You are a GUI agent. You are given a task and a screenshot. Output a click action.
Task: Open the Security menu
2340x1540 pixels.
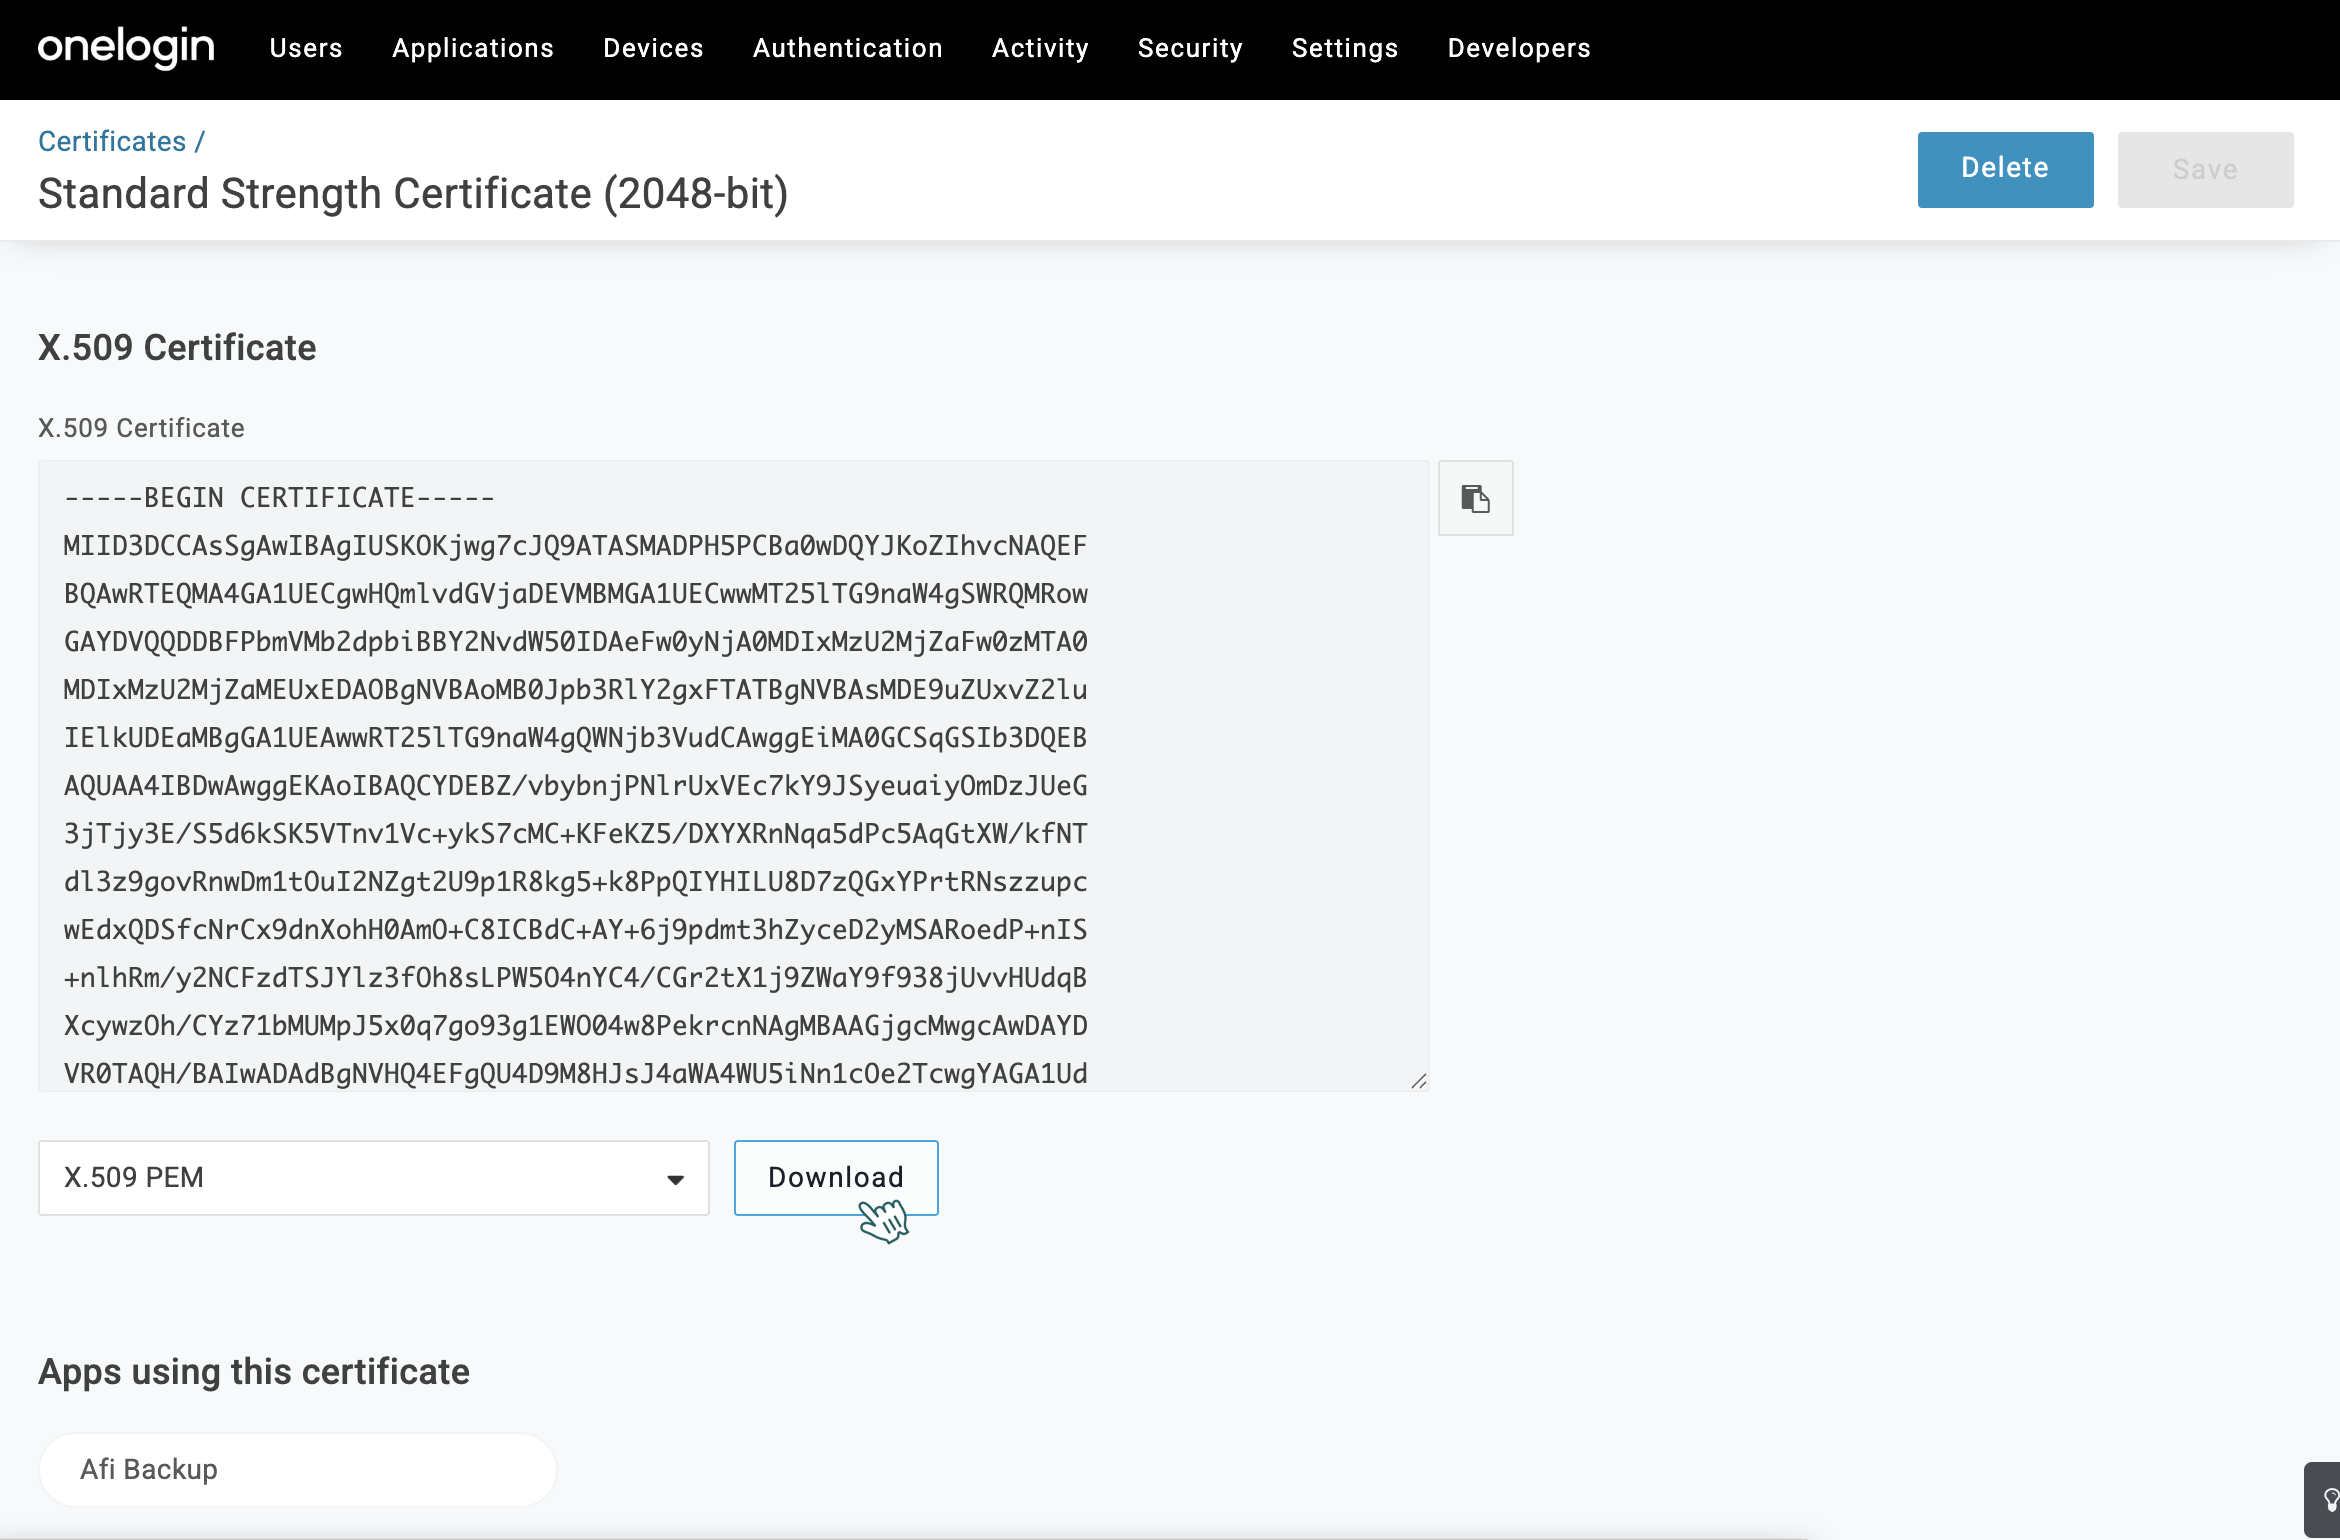click(x=1190, y=48)
